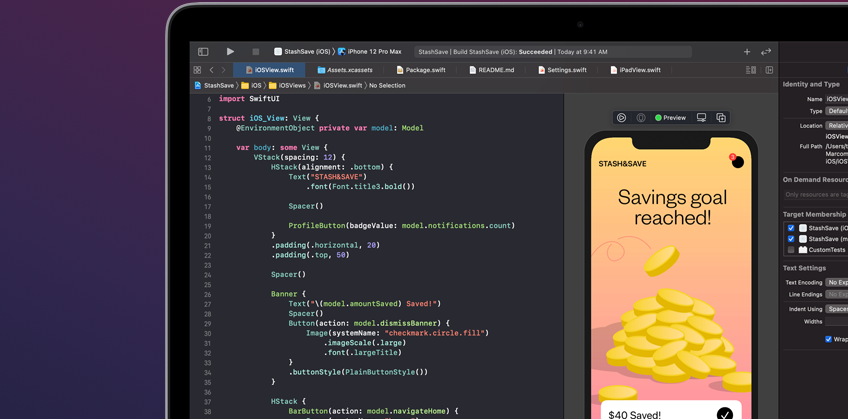Open the README.md tab
This screenshot has height=419, width=848.
[x=492, y=70]
